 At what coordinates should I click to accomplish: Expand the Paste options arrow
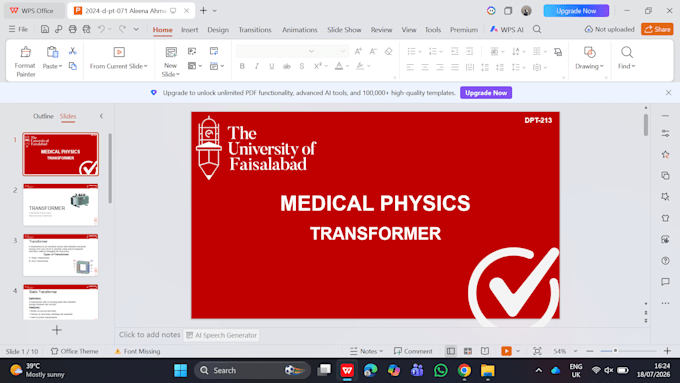click(60, 66)
